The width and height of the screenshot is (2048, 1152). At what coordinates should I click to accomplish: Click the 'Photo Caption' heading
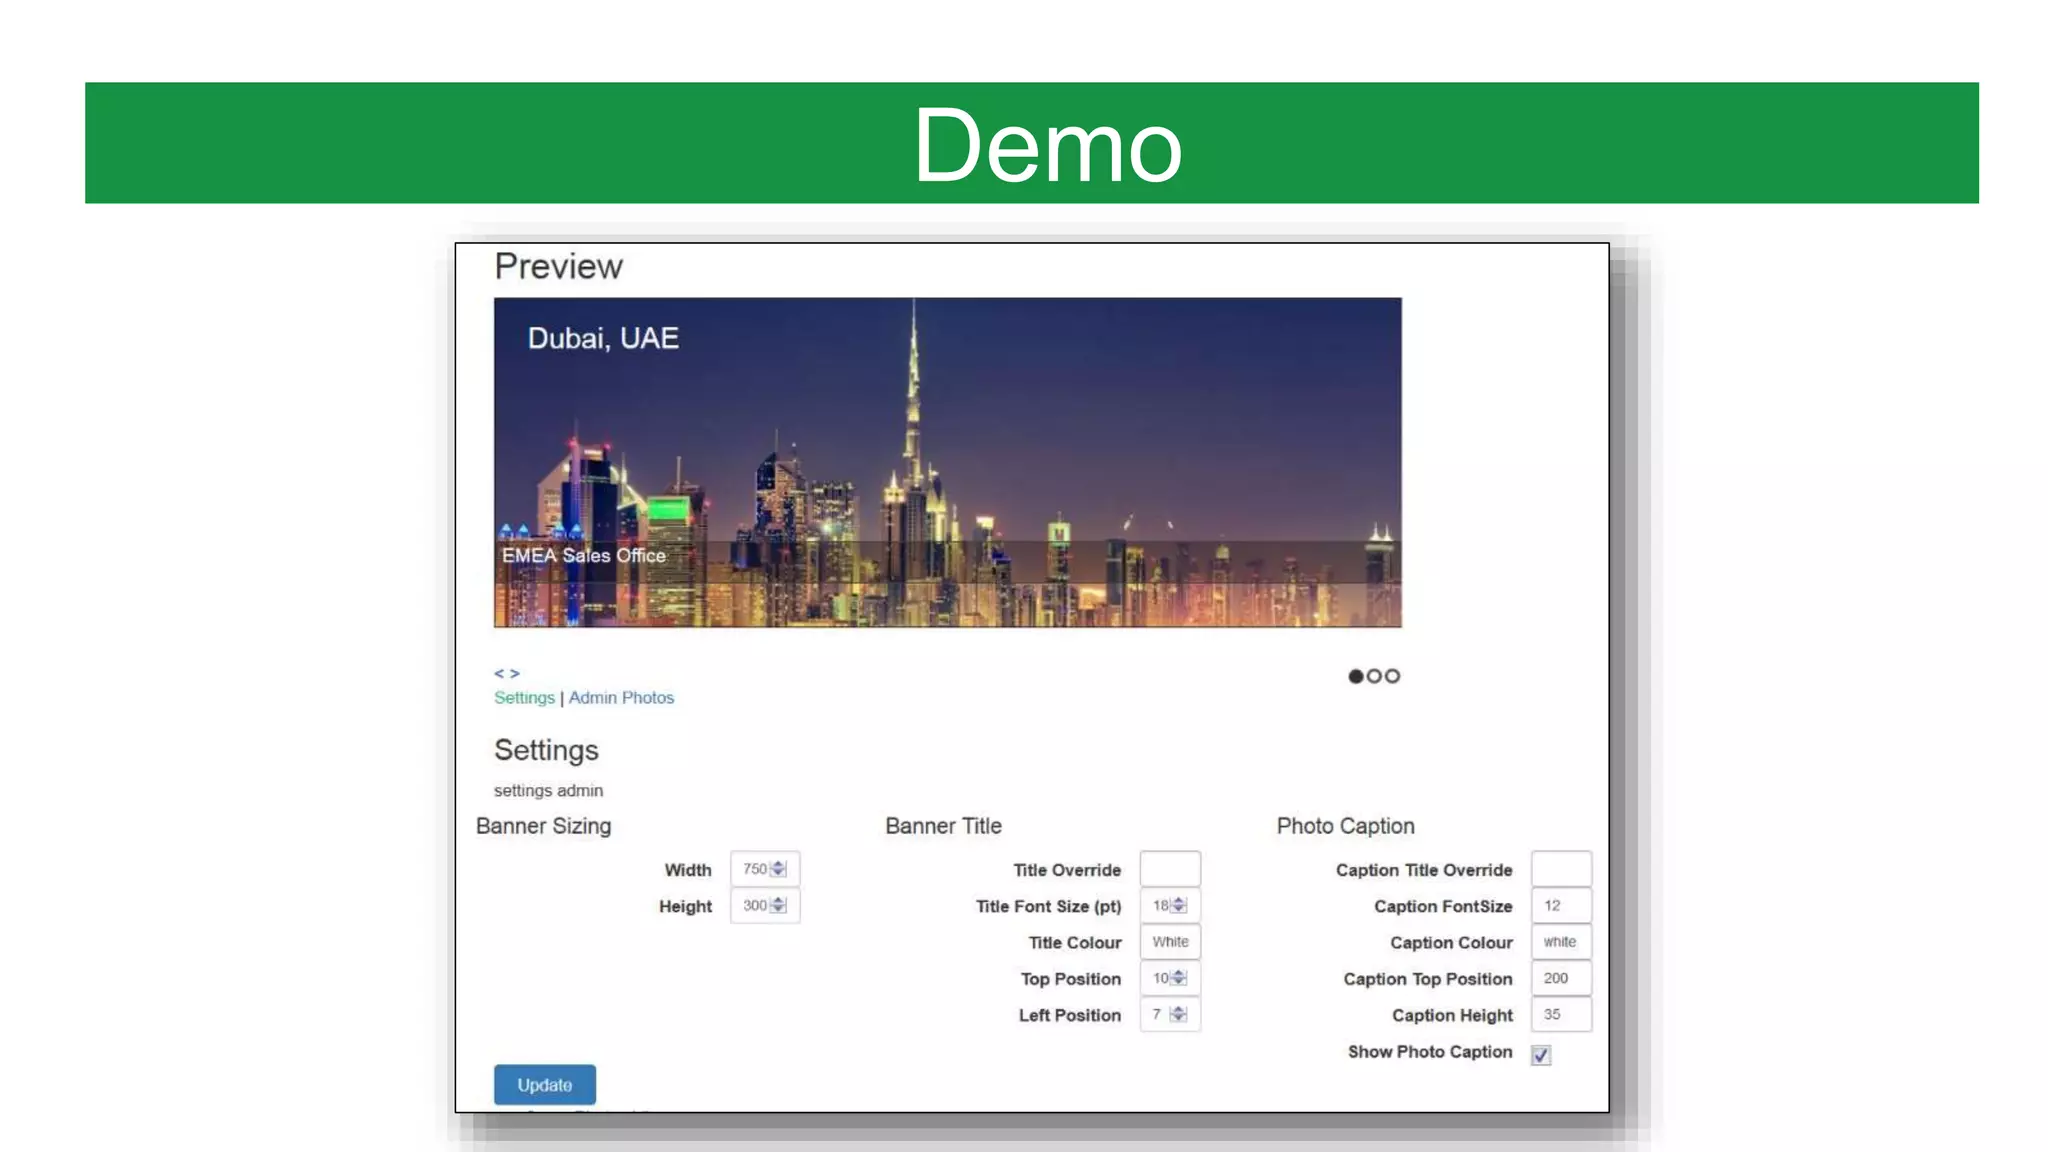click(1345, 826)
